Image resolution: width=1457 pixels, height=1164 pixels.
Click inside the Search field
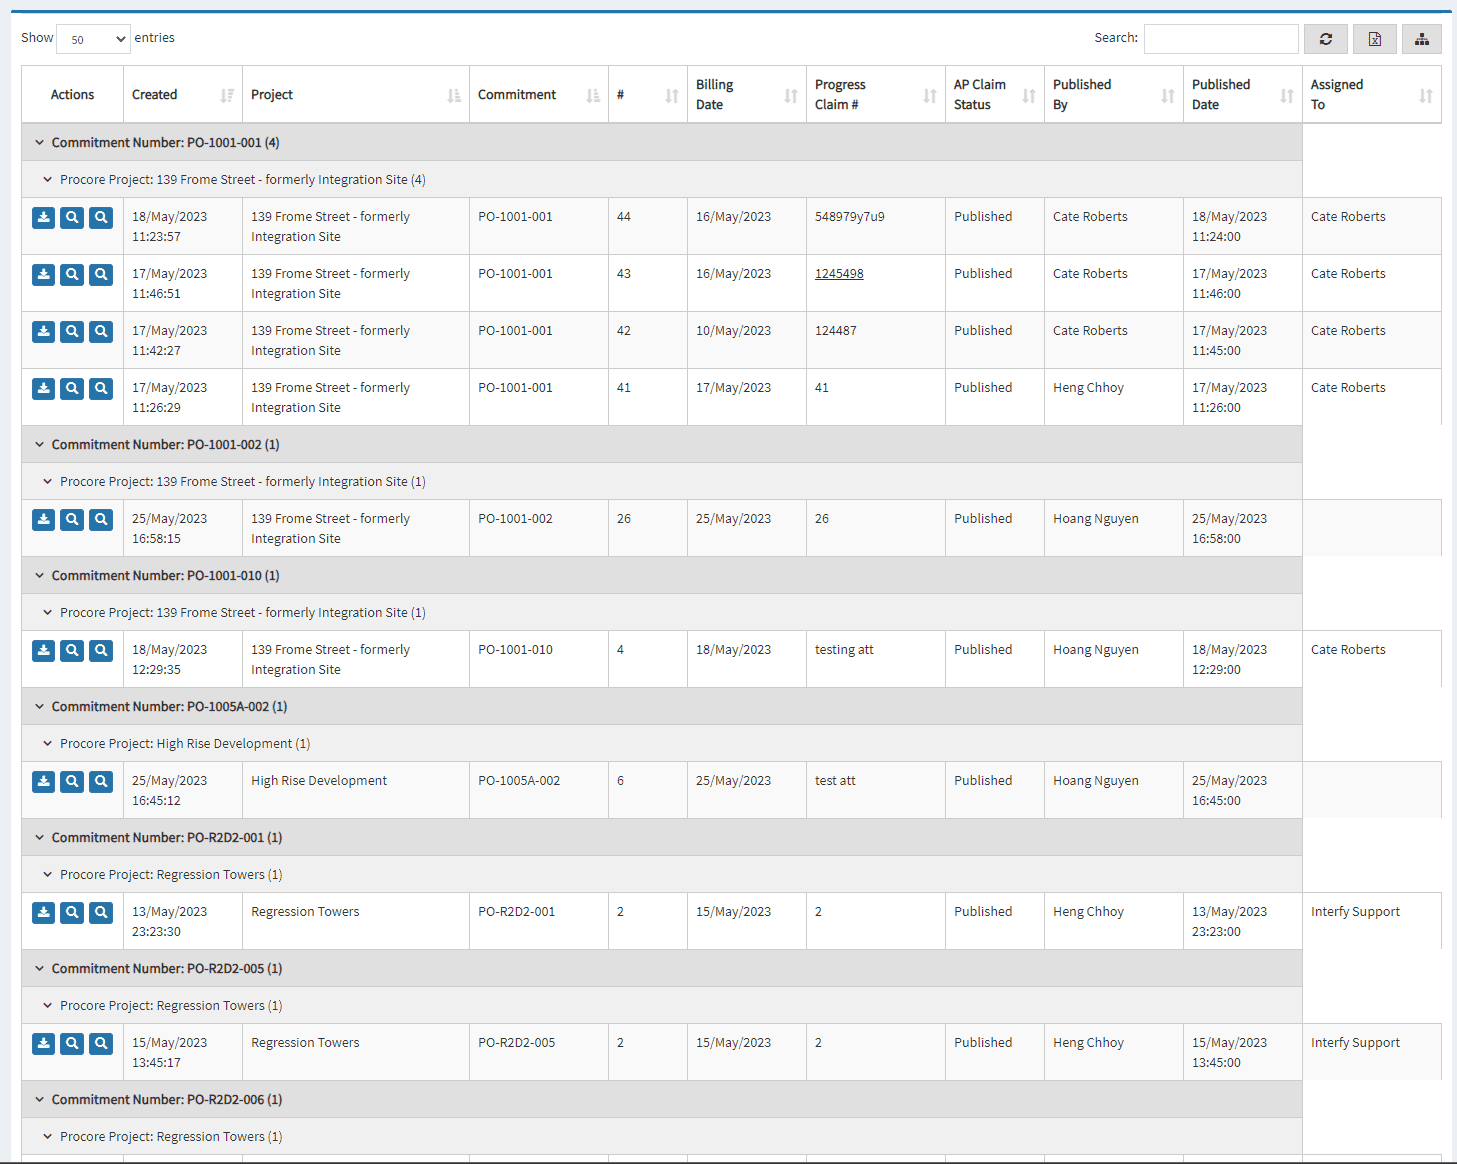(1220, 38)
